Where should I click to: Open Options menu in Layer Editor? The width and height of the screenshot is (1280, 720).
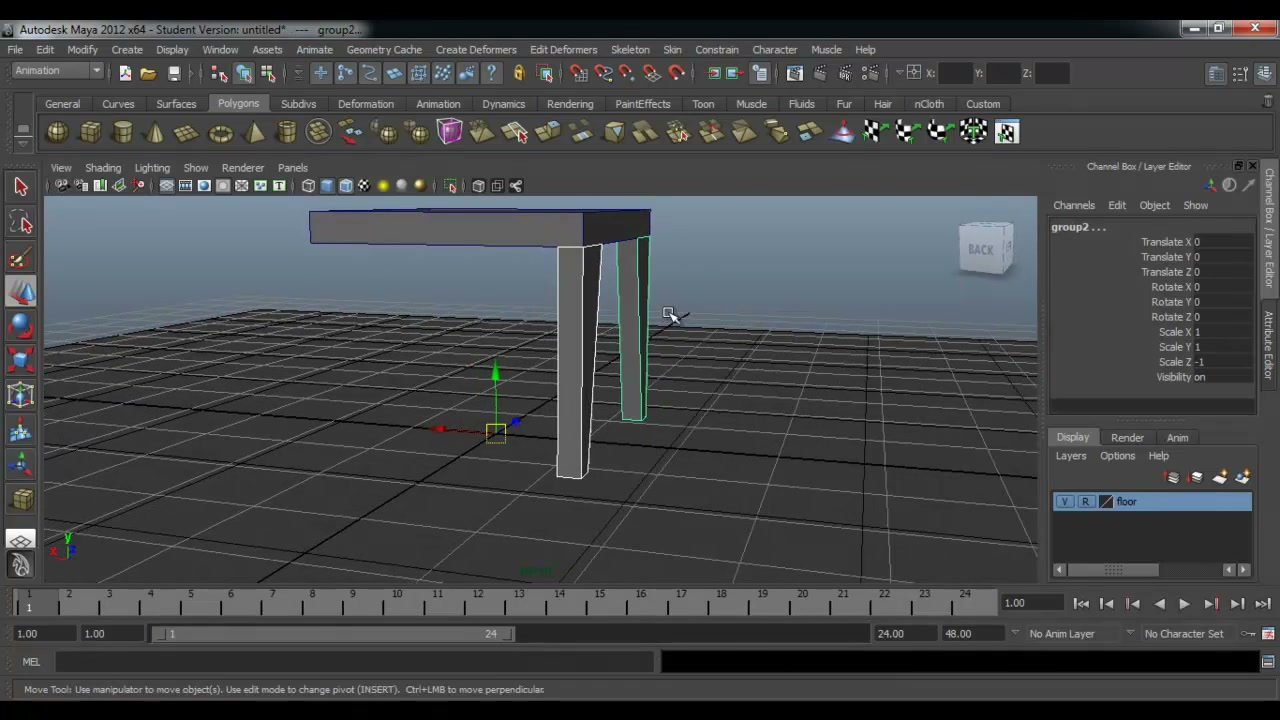1118,456
